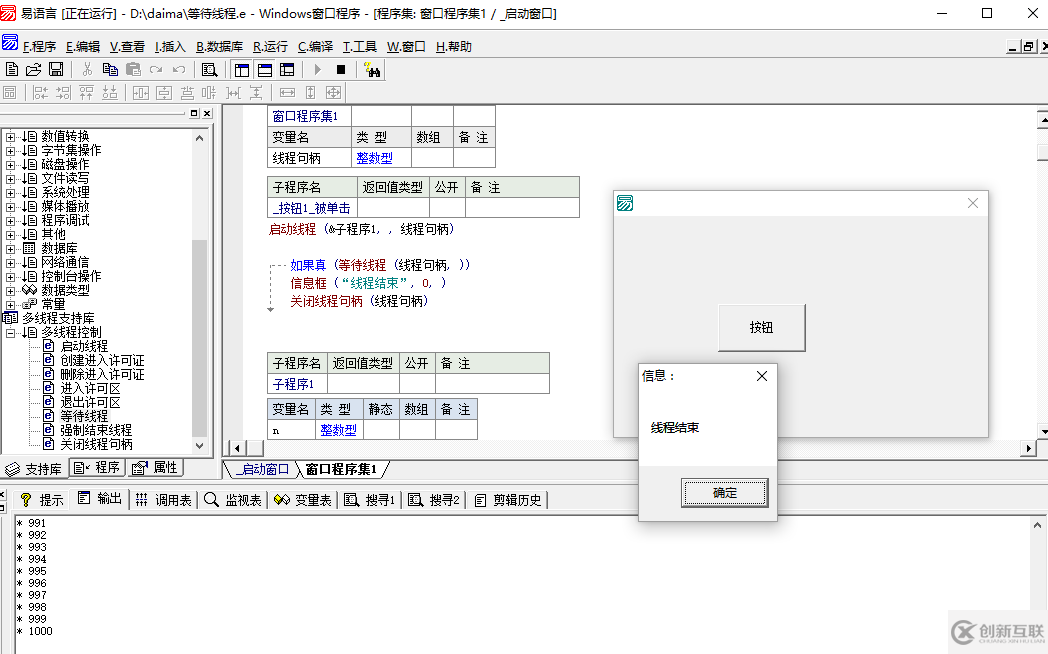The height and width of the screenshot is (654, 1048).
Task: Expand the 网络通信 tree node
Action: [x=11, y=263]
